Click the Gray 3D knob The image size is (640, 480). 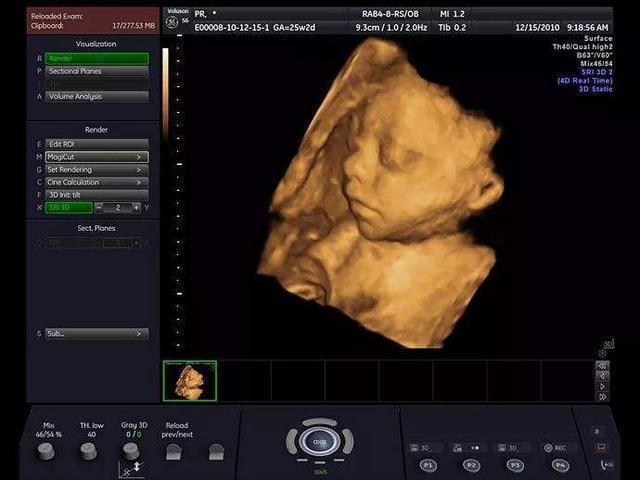(x=130, y=451)
